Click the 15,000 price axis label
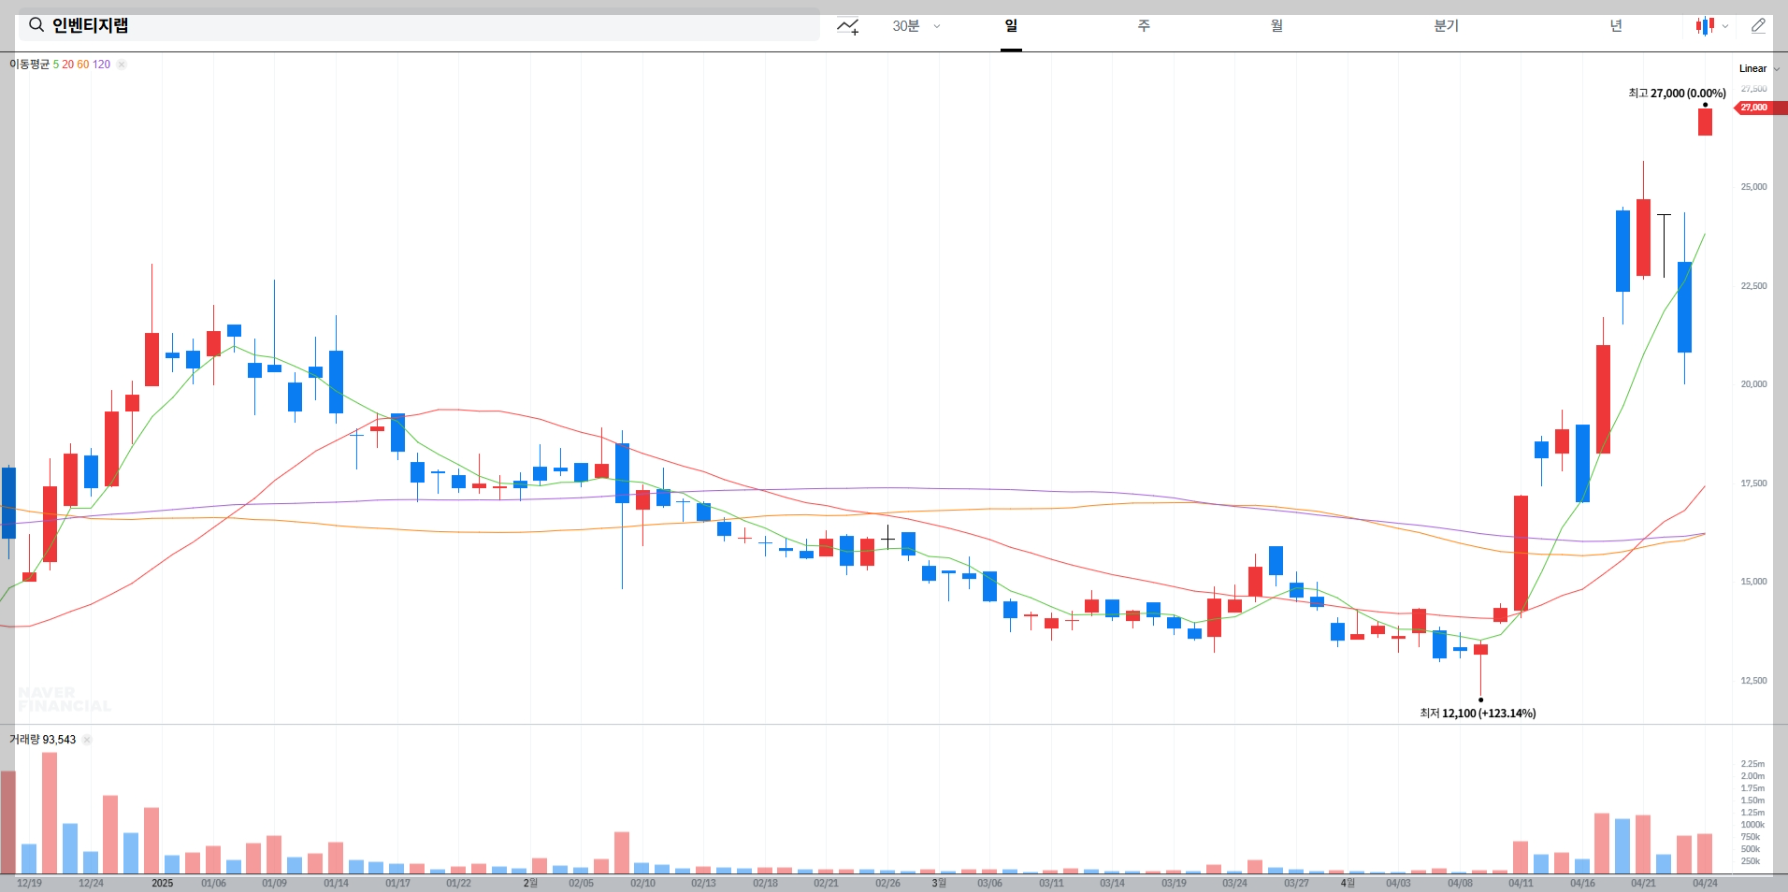 pos(1754,581)
